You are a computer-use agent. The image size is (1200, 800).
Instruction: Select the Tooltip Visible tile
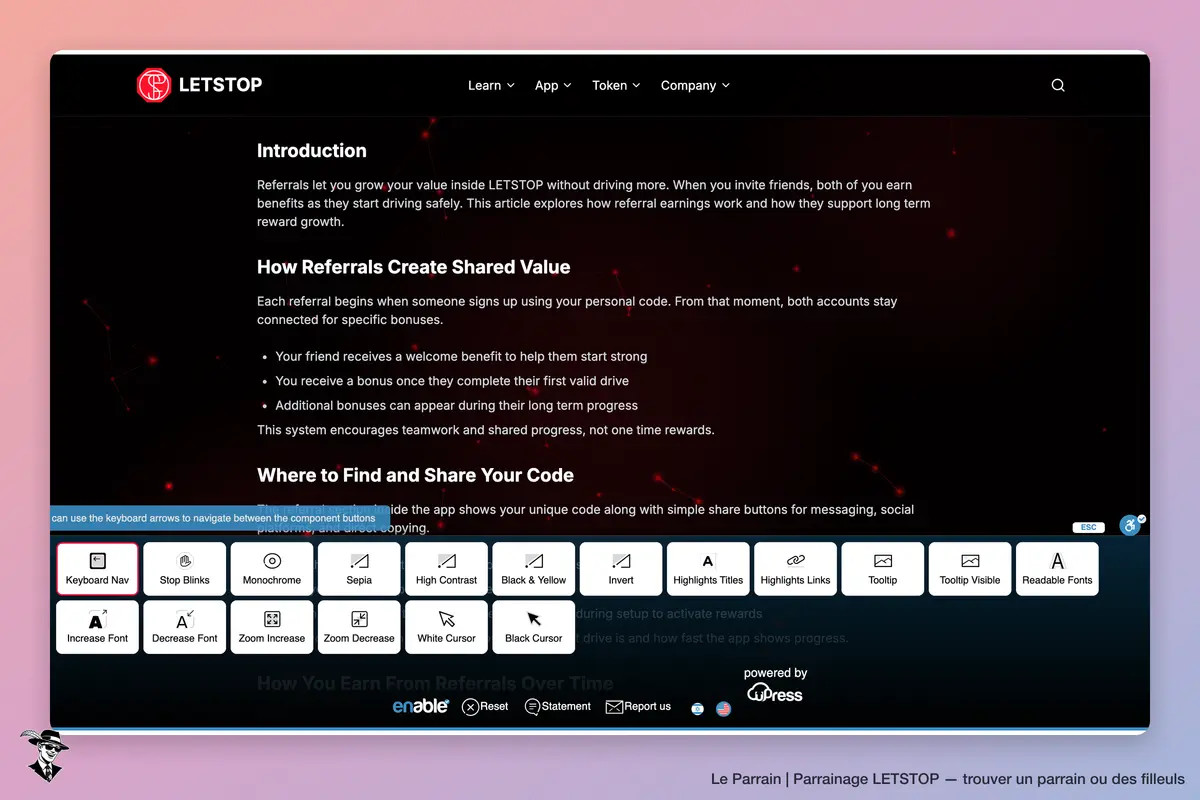point(970,569)
